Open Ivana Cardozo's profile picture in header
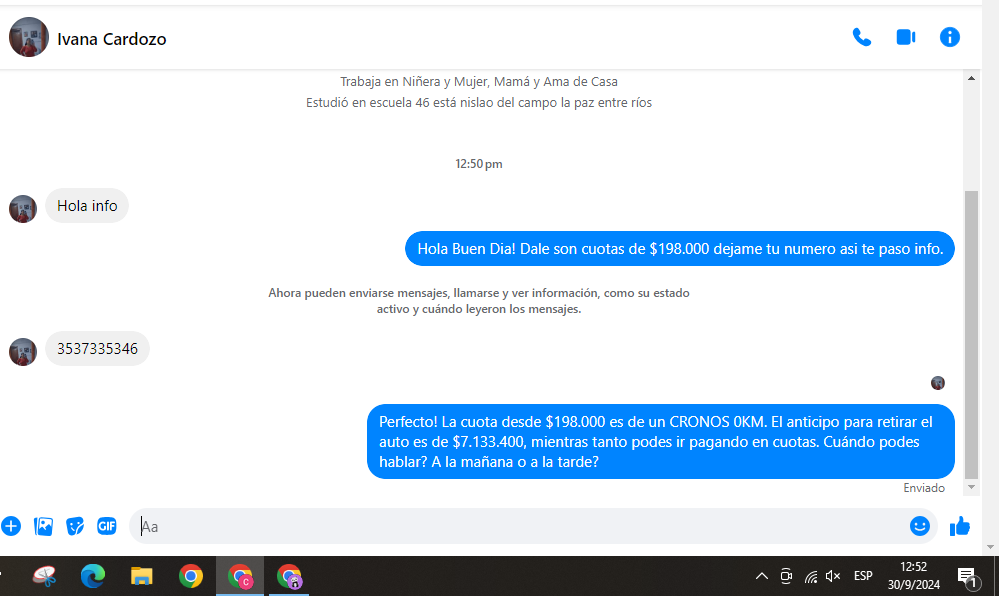The height and width of the screenshot is (596, 999). 29,37
